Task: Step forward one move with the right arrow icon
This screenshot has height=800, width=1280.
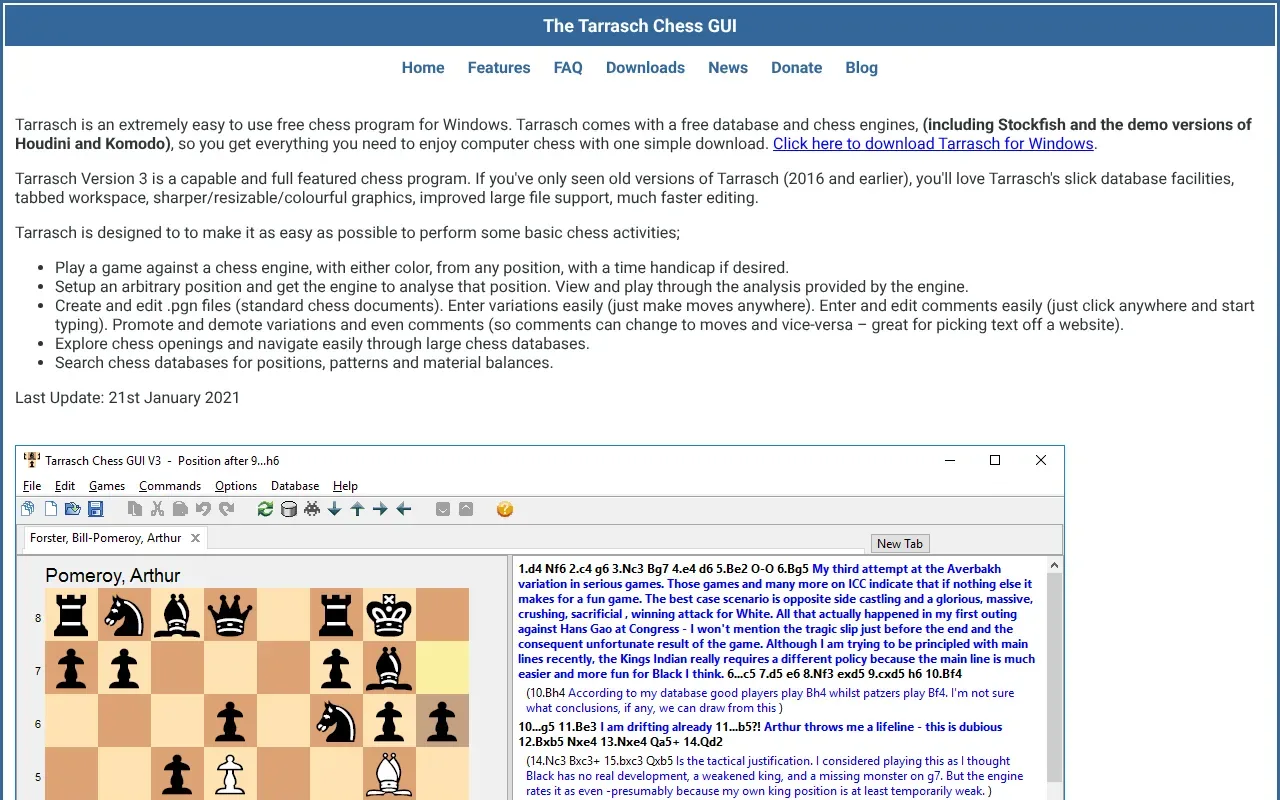Action: click(380, 508)
